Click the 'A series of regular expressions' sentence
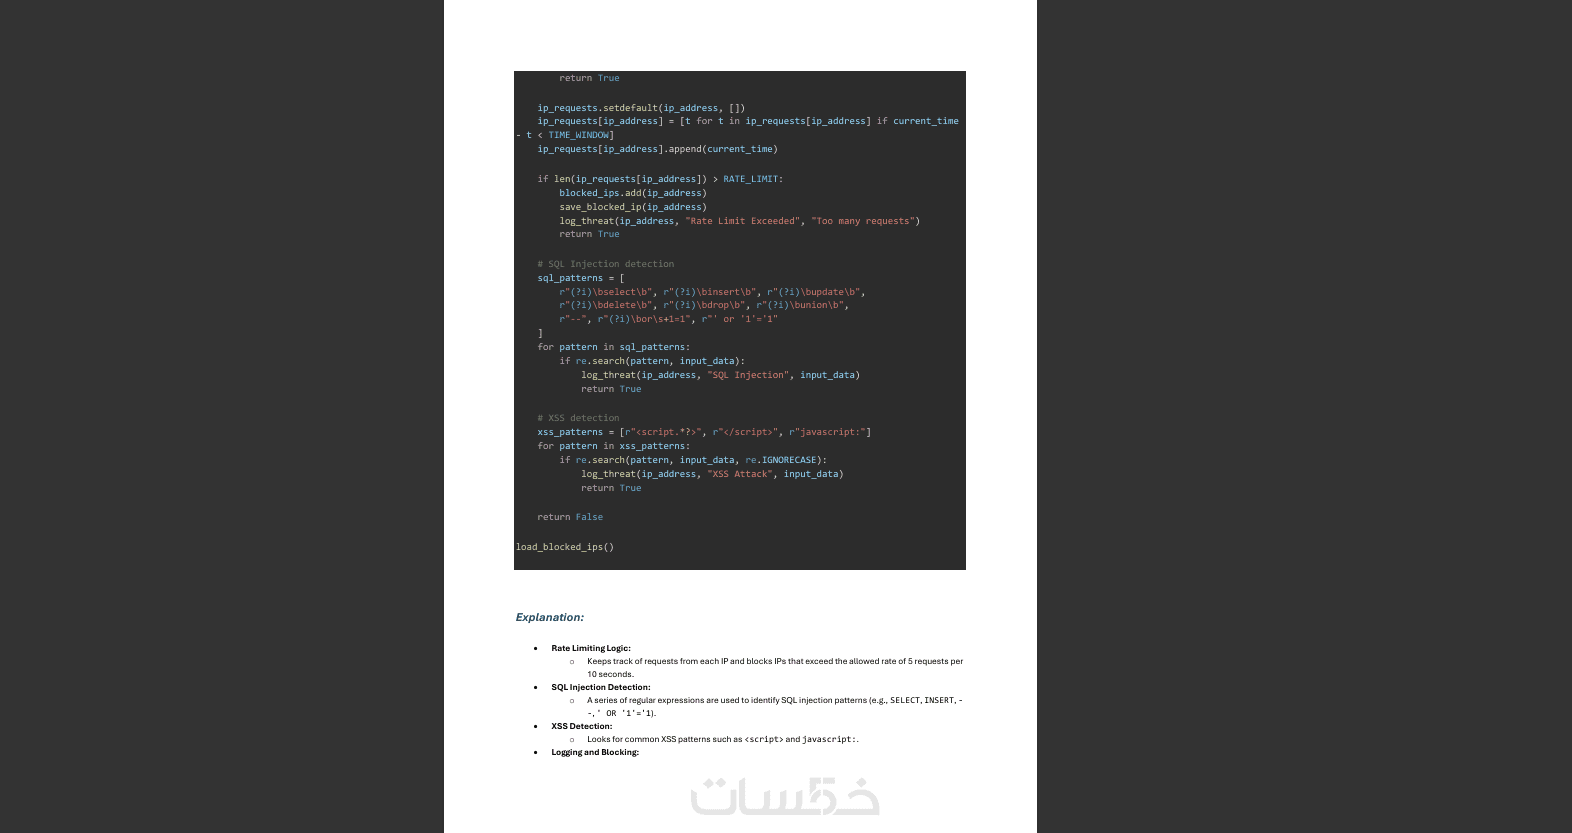Screen dimensions: 1572x833 [775, 706]
